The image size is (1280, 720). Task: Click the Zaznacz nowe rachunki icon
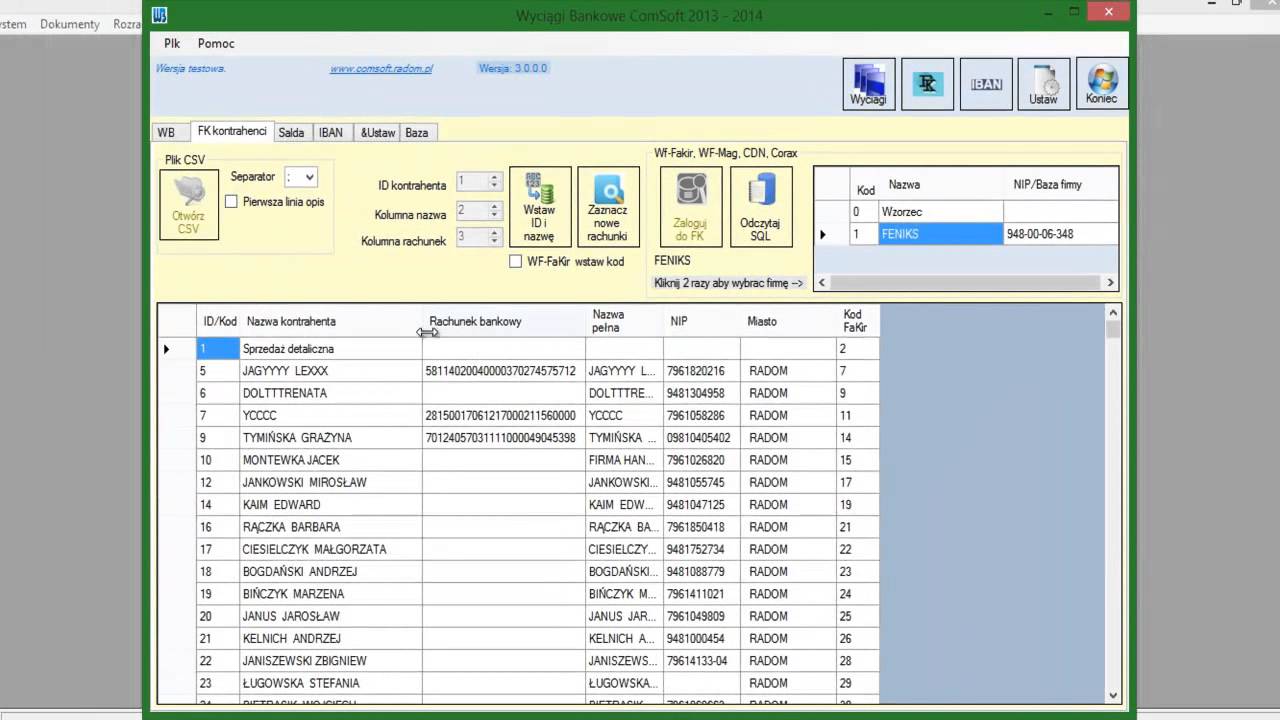tap(608, 207)
